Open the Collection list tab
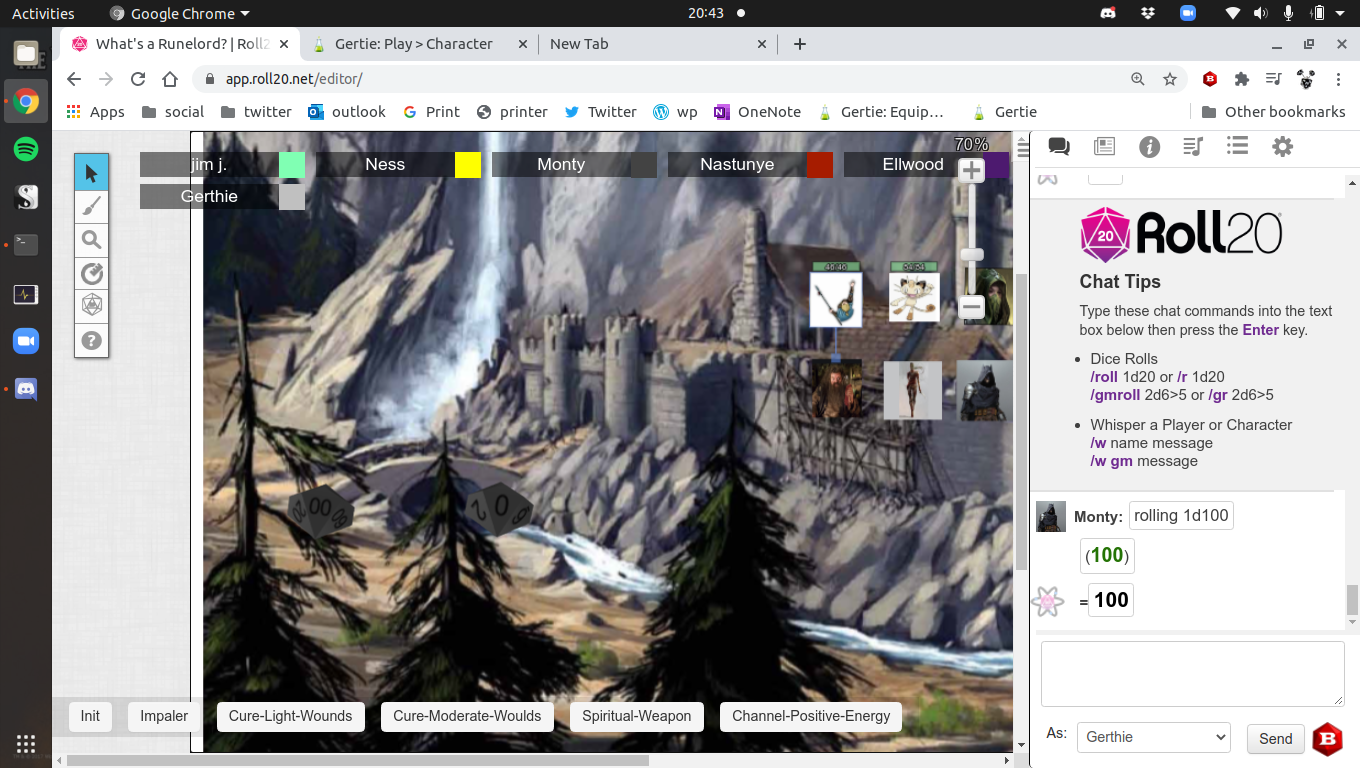 pos(1237,147)
